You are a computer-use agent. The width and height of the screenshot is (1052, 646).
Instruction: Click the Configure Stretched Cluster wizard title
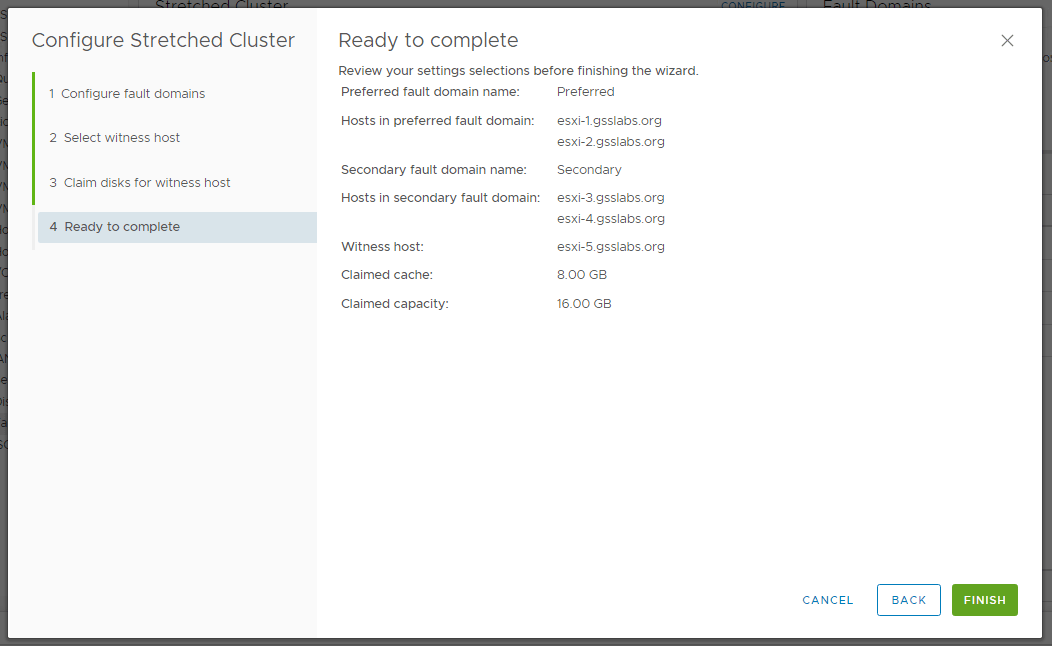click(163, 41)
